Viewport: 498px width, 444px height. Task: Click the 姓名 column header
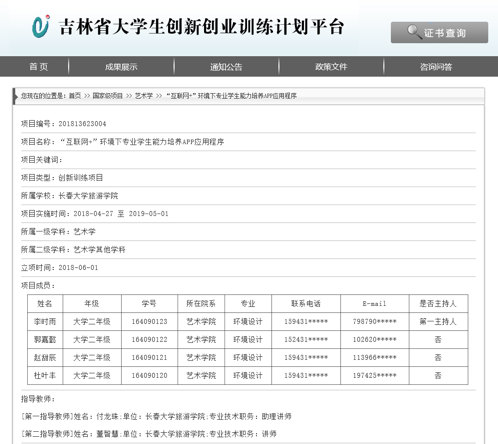45,303
